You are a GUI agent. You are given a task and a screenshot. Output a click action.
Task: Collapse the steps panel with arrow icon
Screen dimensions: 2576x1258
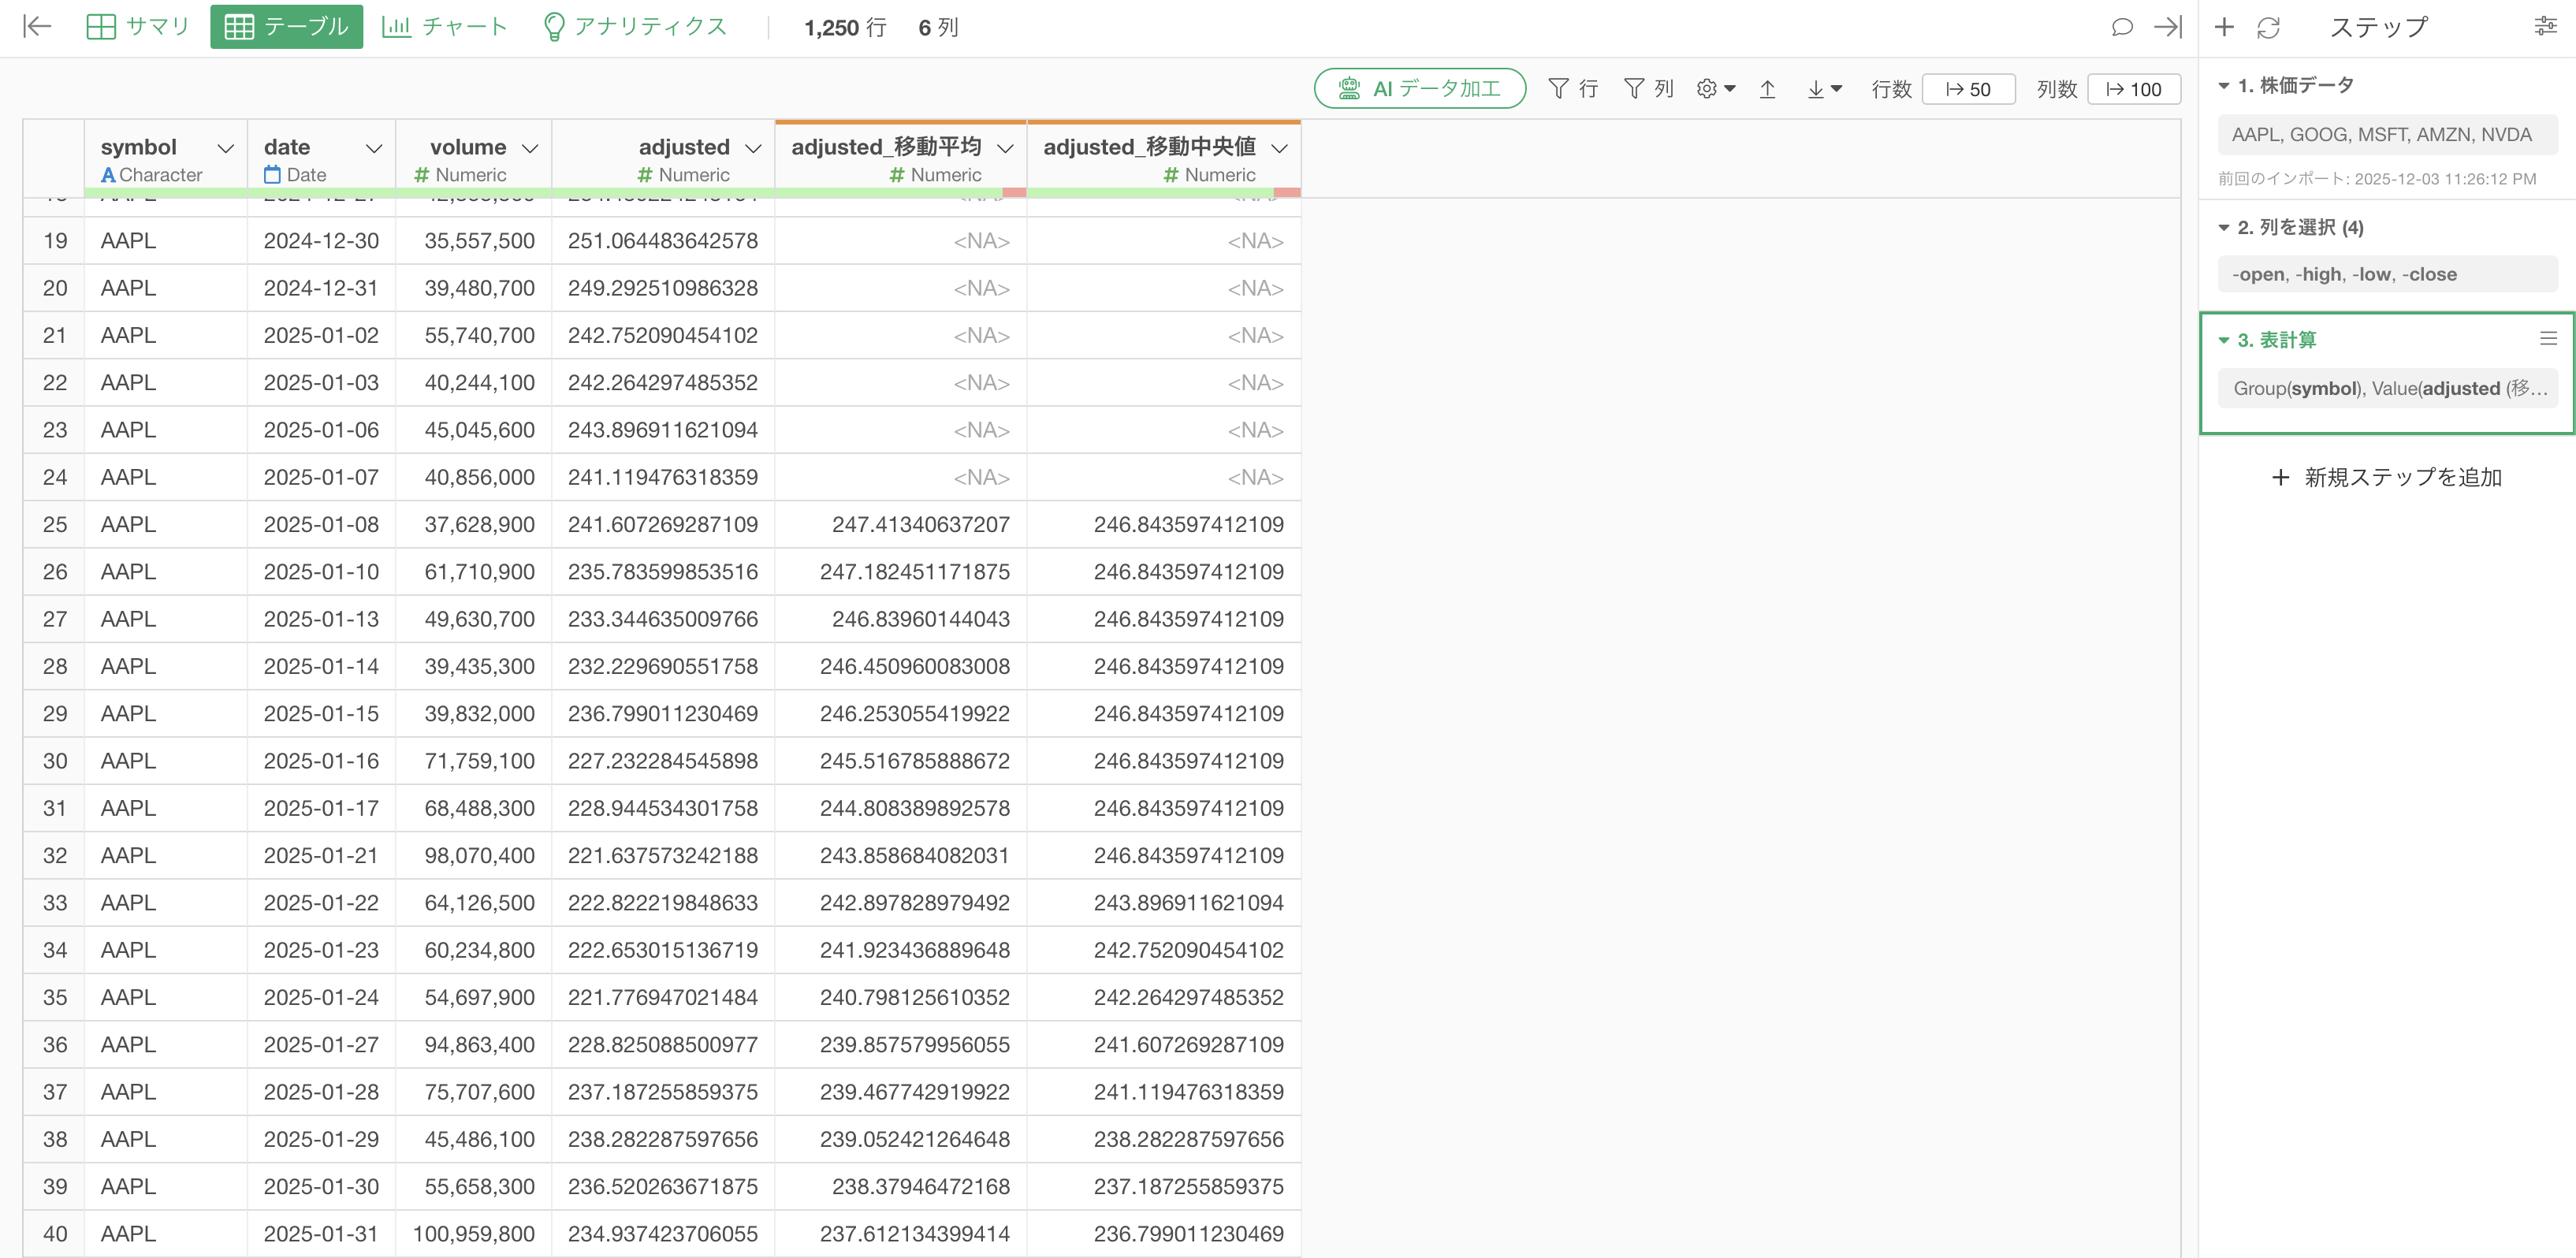click(2167, 27)
